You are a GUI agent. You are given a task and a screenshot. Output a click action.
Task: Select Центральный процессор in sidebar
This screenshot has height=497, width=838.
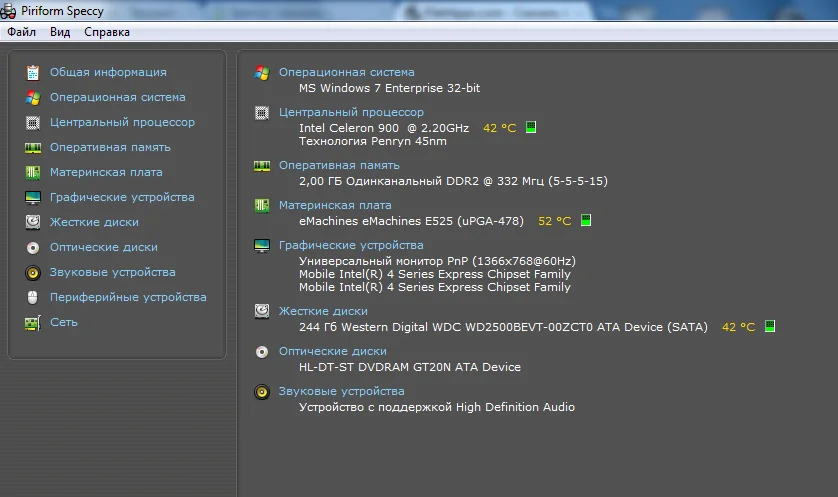(122, 122)
